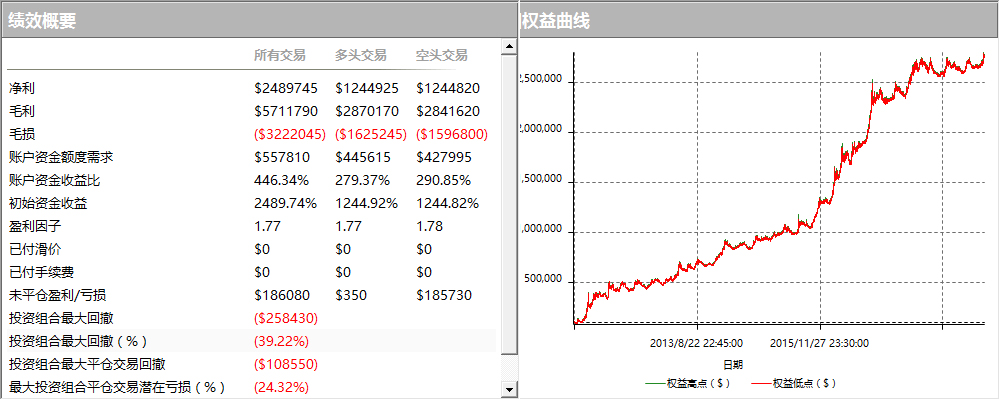1000x400 pixels.
Task: Click the 446.34% account return value
Action: pos(281,180)
